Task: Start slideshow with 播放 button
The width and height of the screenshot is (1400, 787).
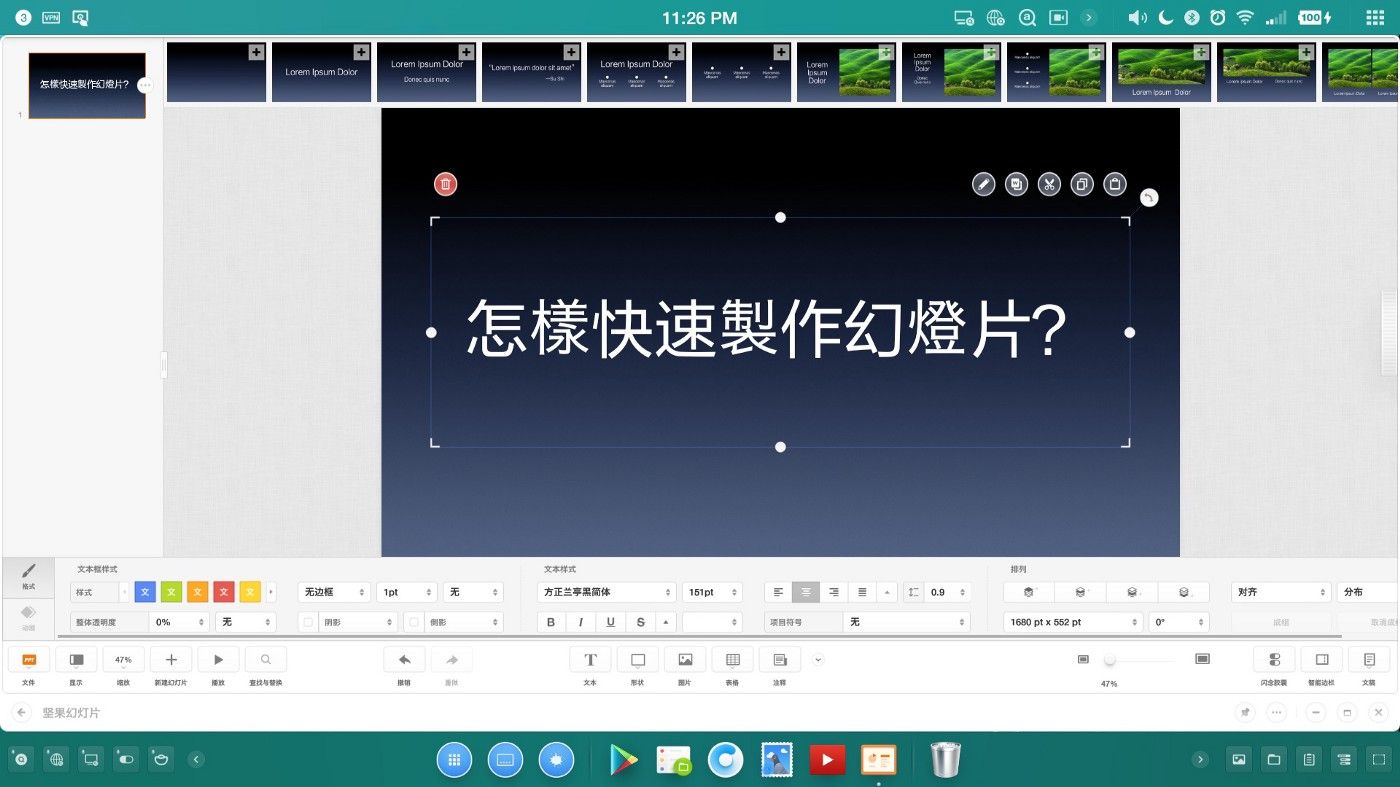Action: click(218, 660)
